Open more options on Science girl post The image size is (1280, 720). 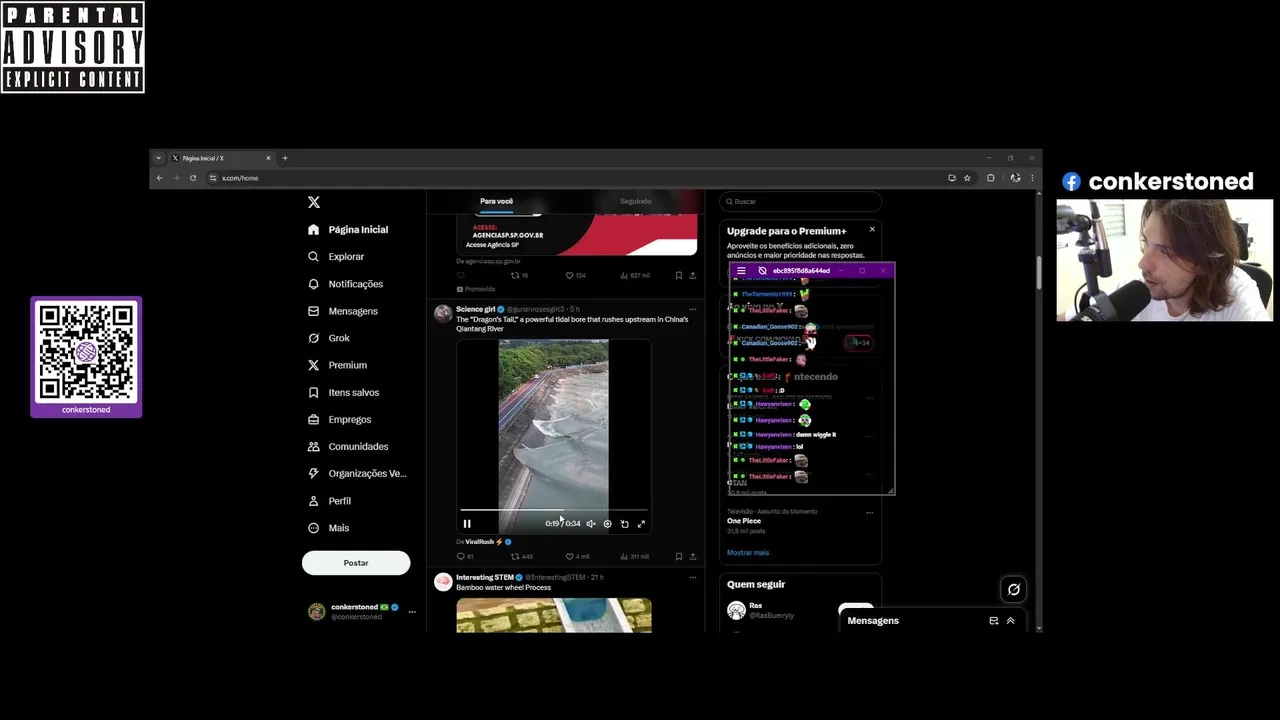(692, 309)
